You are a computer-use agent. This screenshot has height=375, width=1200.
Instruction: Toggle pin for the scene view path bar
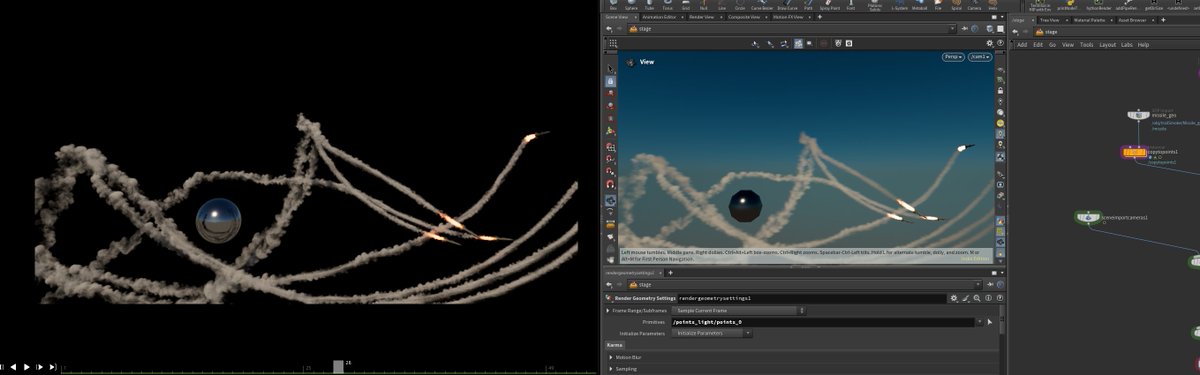[965, 29]
